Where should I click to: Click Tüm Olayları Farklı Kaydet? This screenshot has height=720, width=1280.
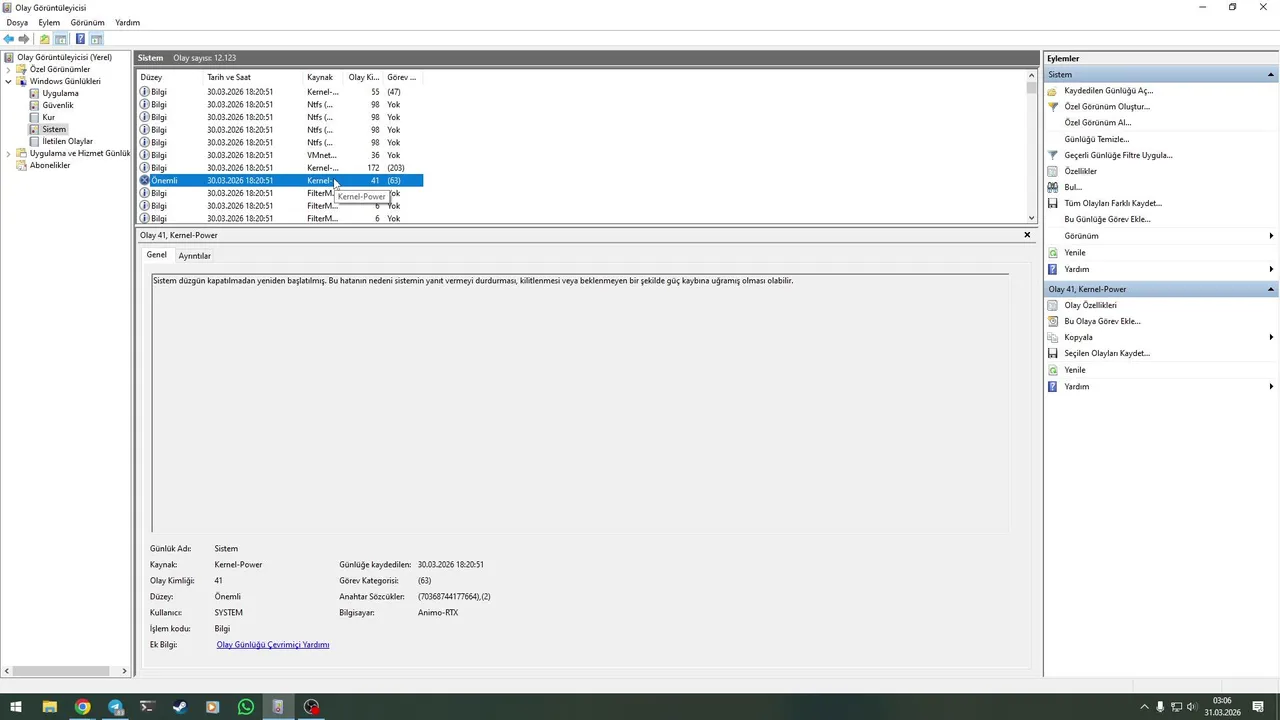point(1113,203)
